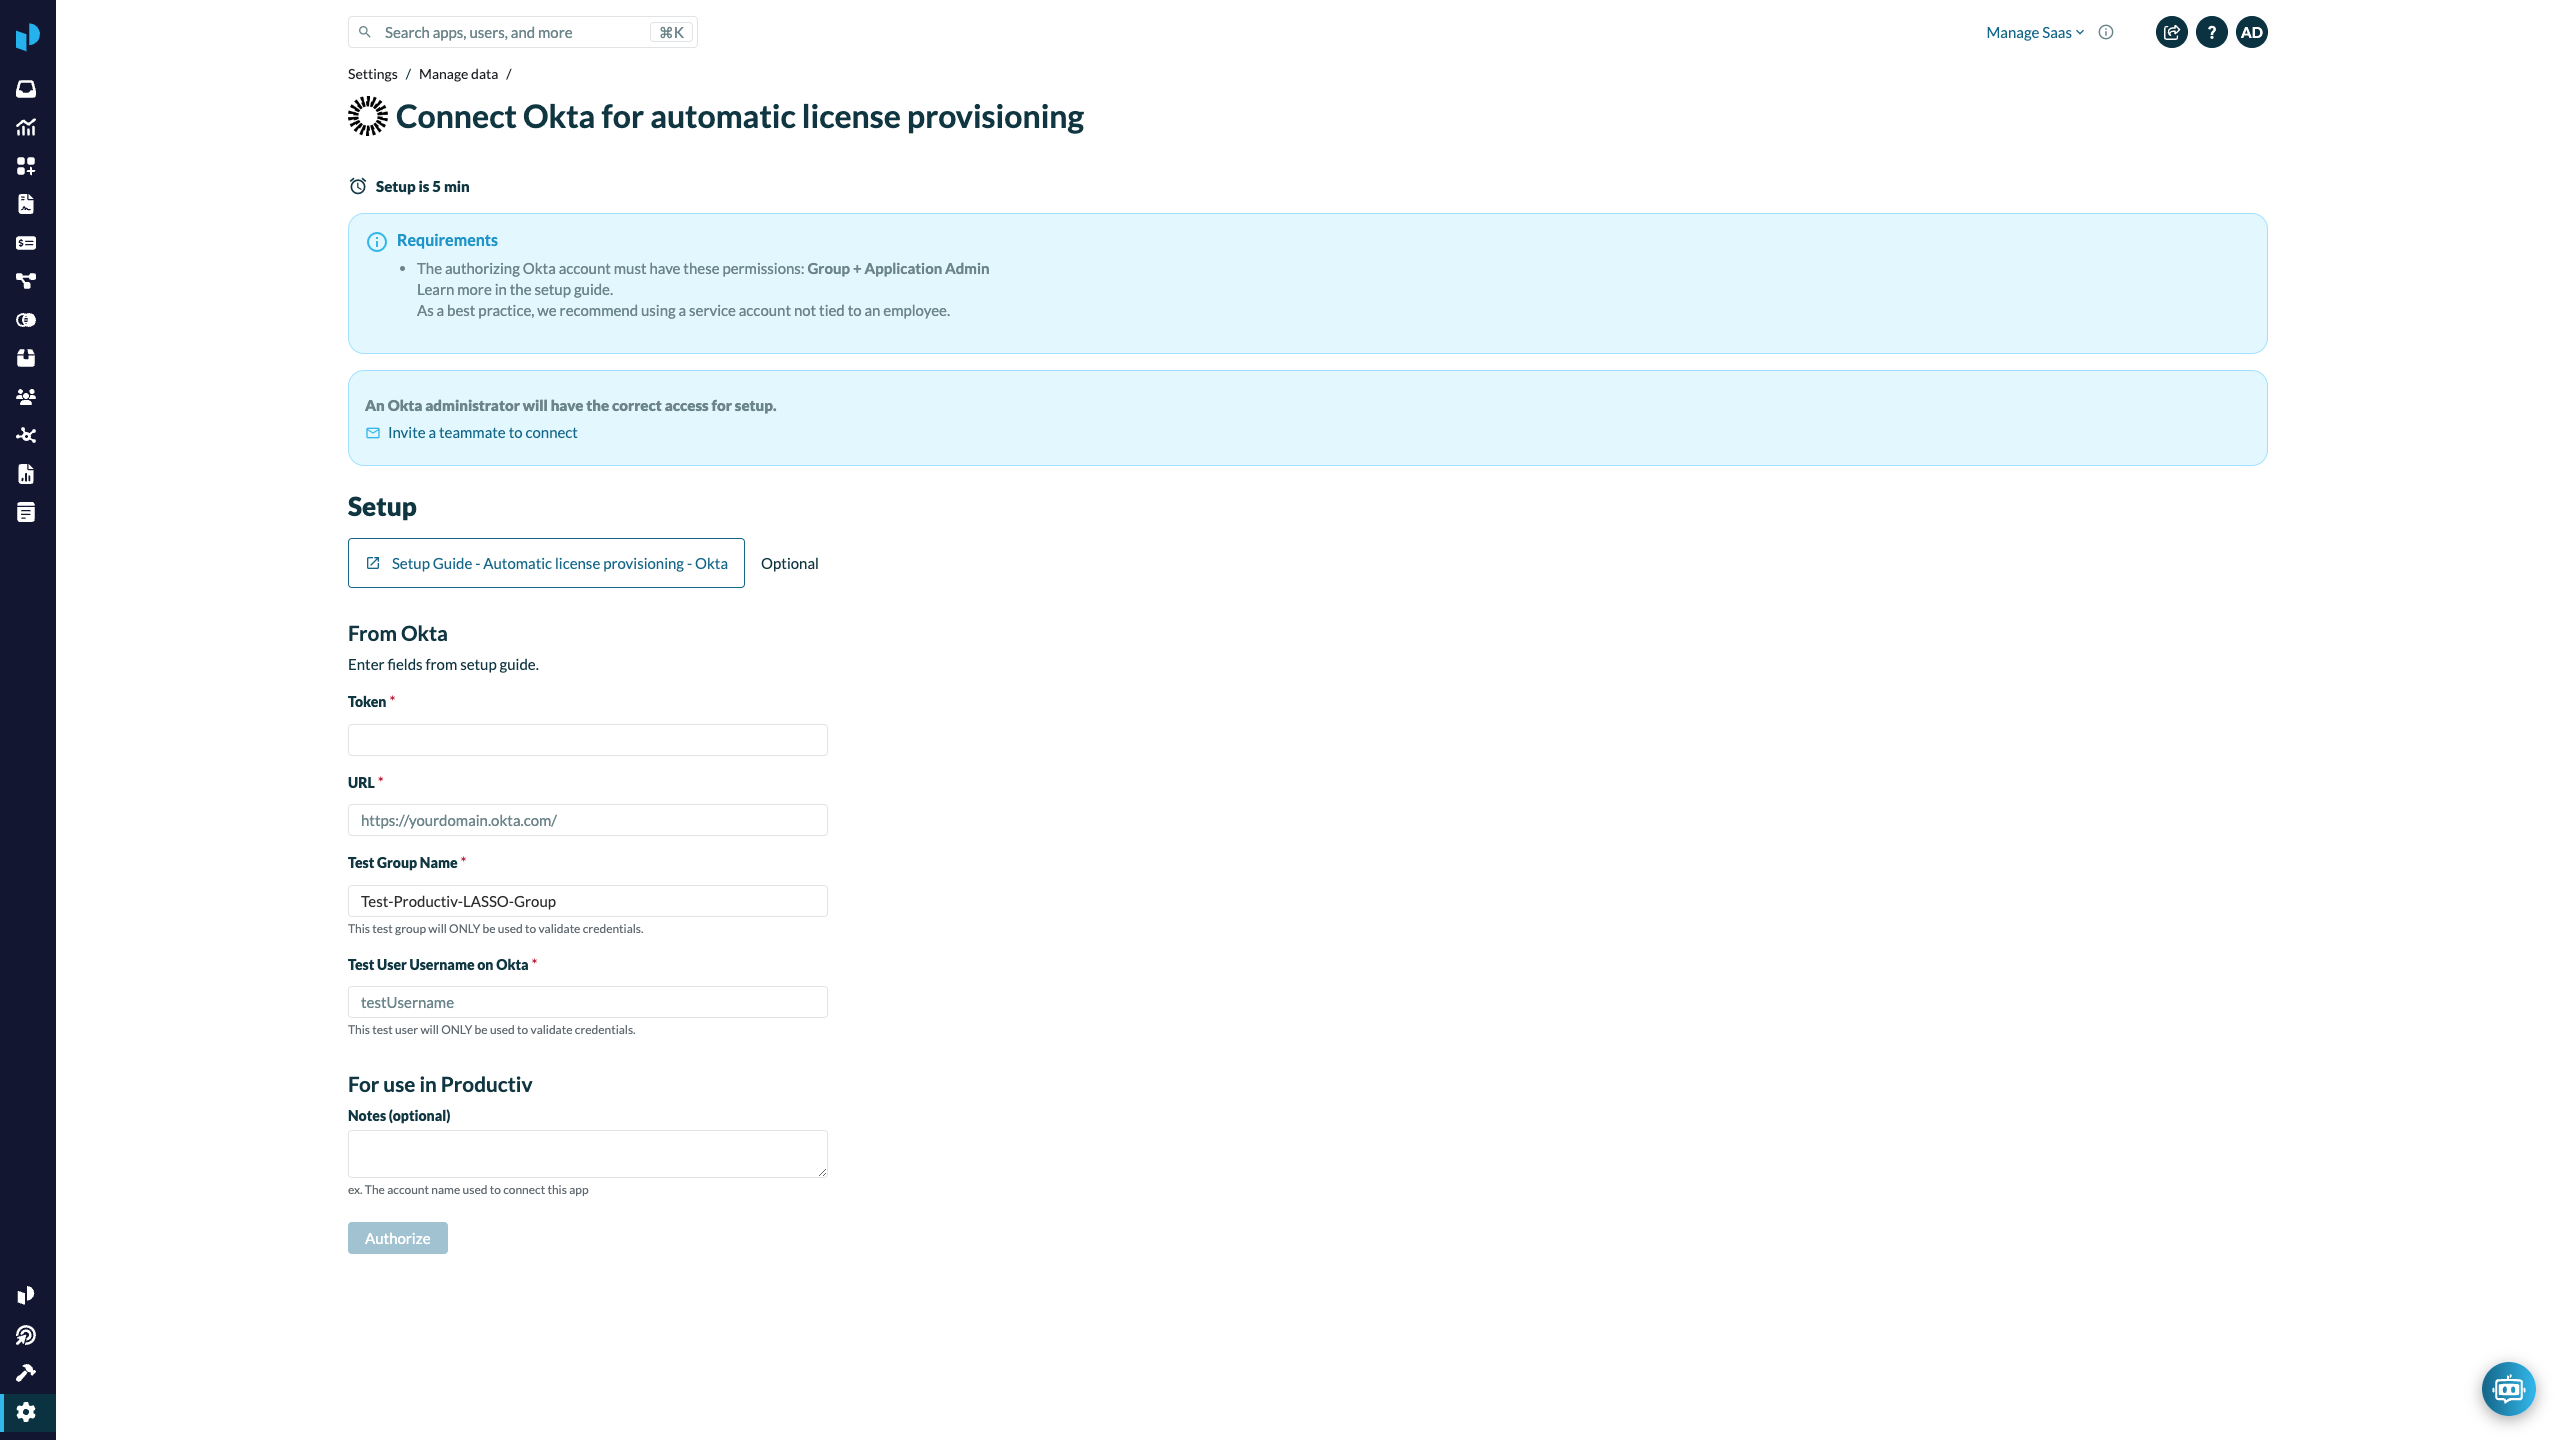Viewport: 2560px width, 1440px height.
Task: Expand the Manage Saas dropdown
Action: pos(2034,32)
